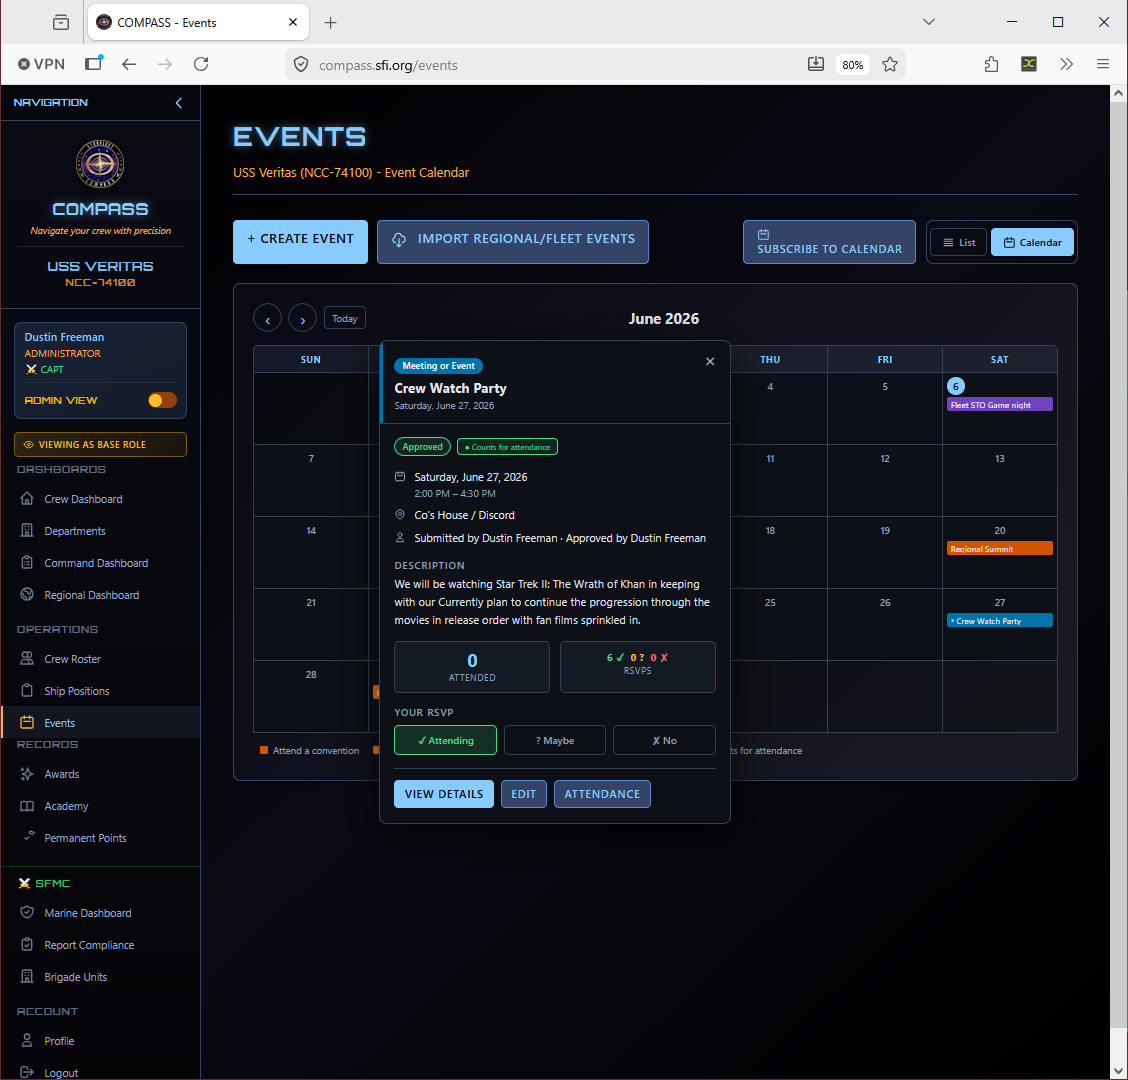Click the Brigade Units building icon
Screen dimensions: 1128x1080
tap(27, 976)
